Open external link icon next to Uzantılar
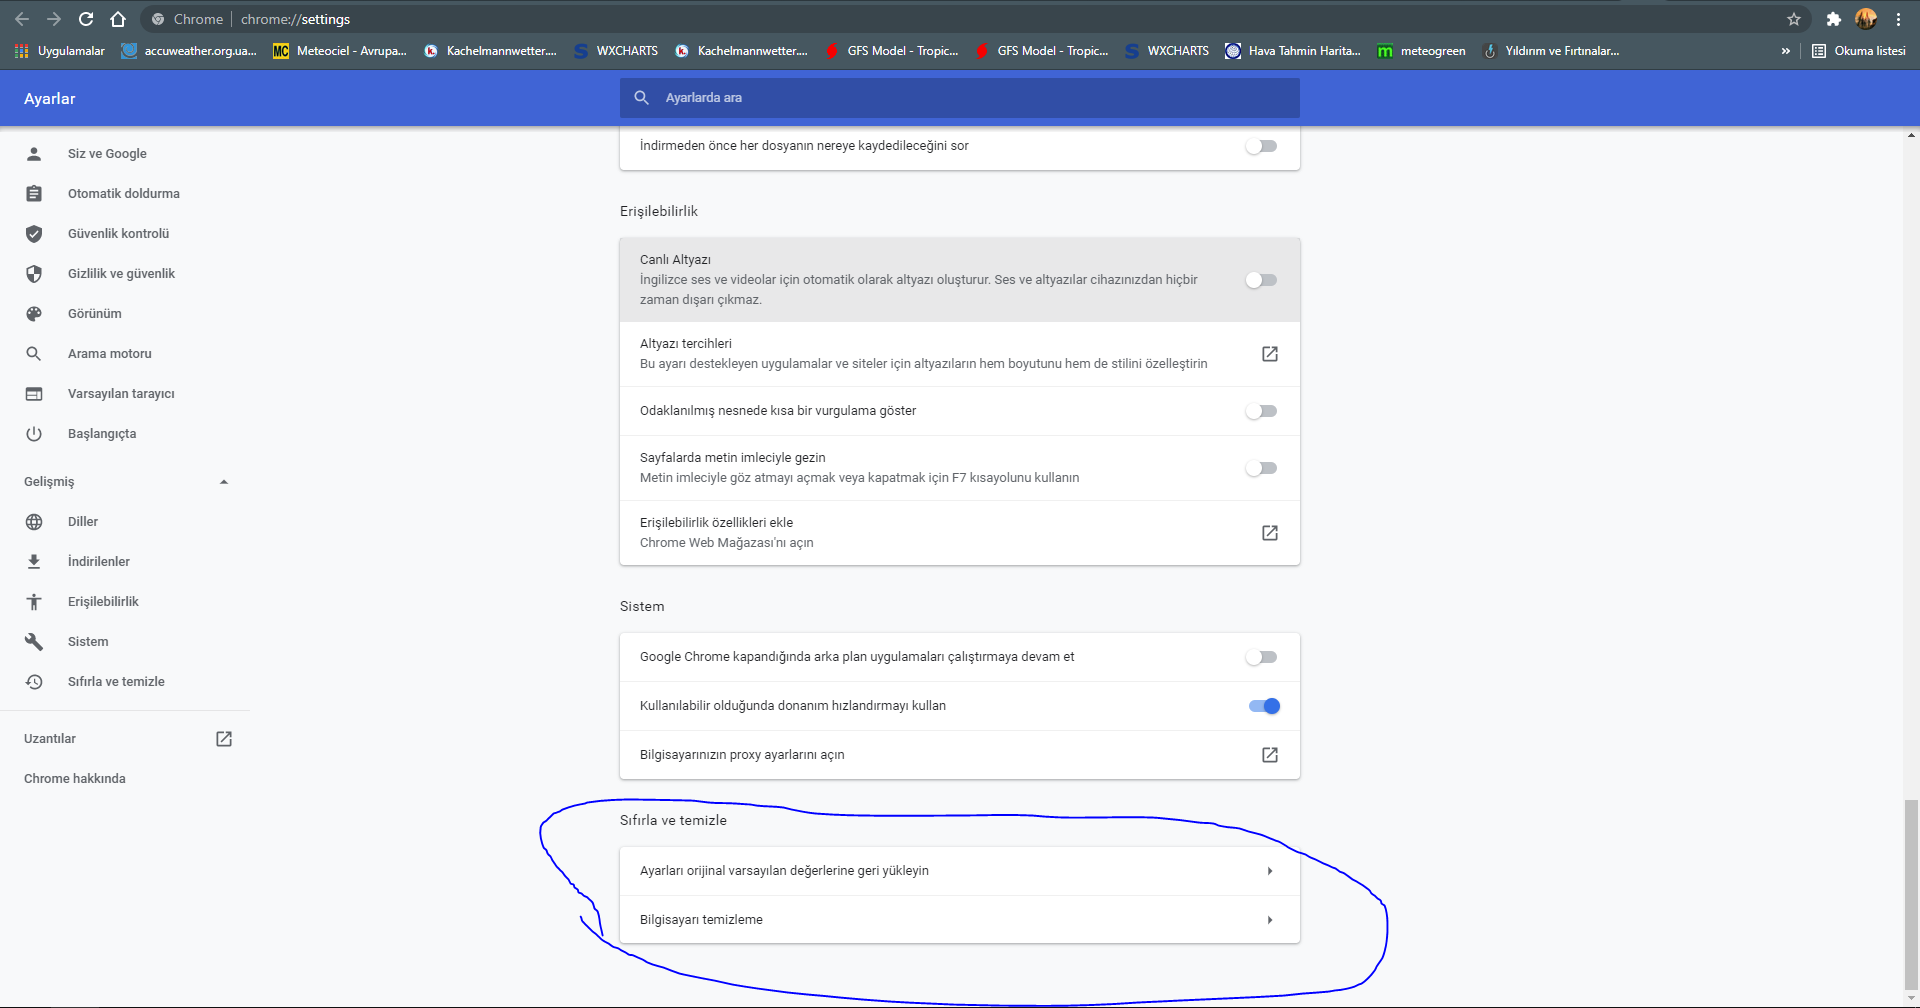The height and width of the screenshot is (1008, 1920). click(224, 739)
